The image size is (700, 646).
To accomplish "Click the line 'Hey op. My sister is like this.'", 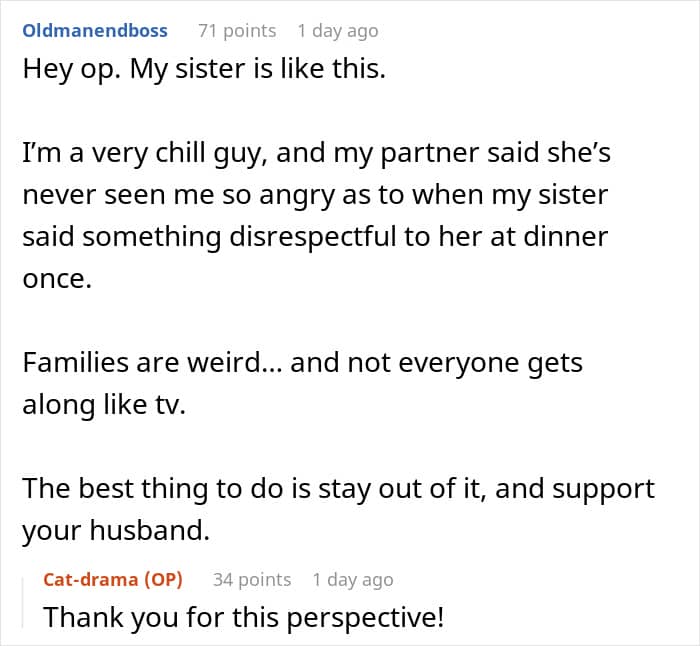I will tap(204, 70).
